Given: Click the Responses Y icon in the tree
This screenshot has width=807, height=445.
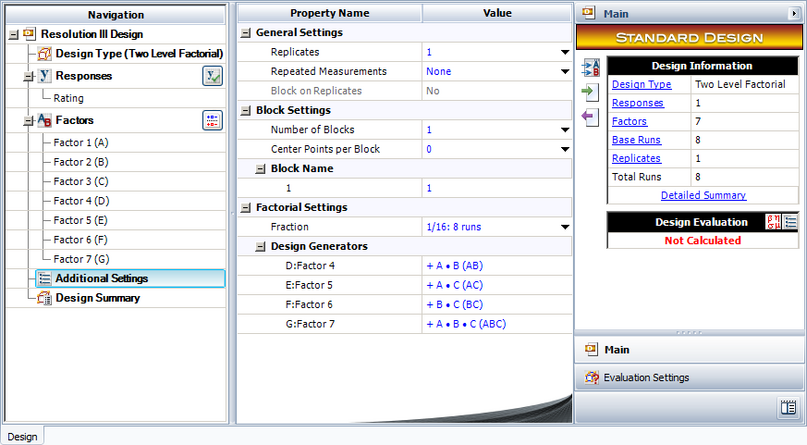Looking at the screenshot, I should pos(45,76).
